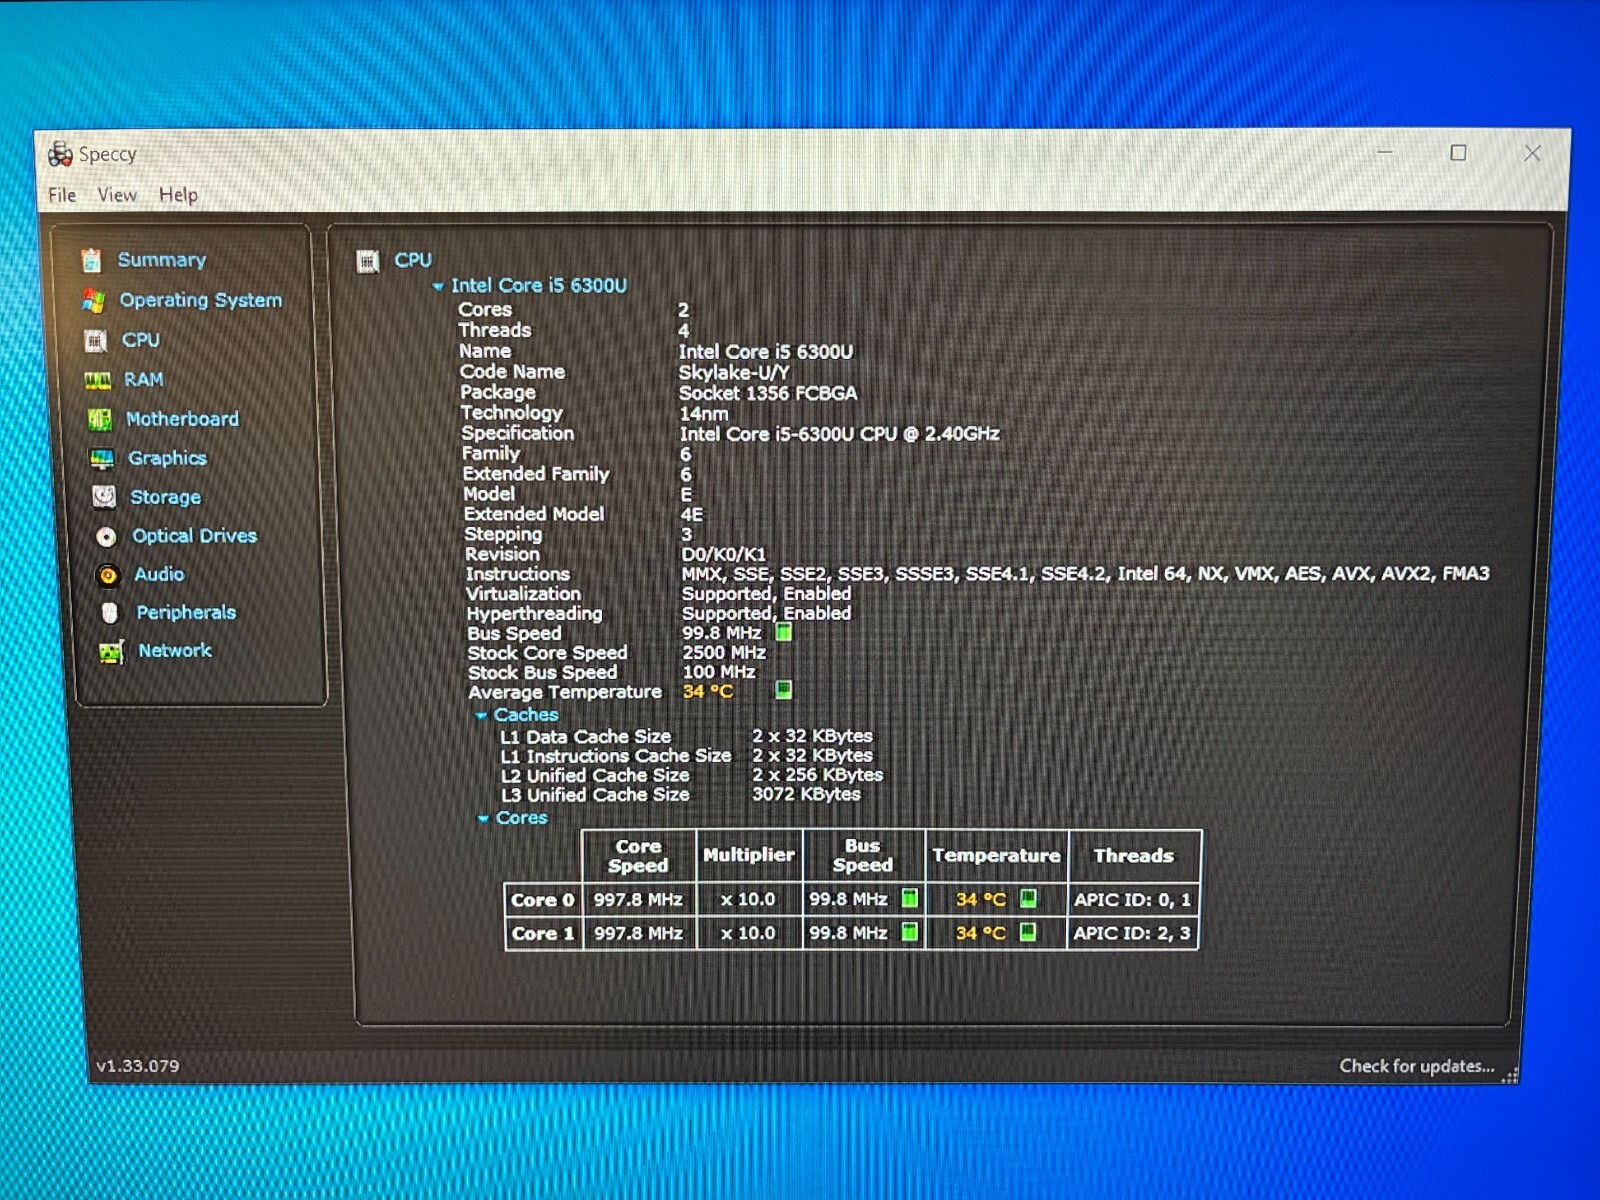
Task: Click the Optical Drives disc icon
Action: [106, 537]
